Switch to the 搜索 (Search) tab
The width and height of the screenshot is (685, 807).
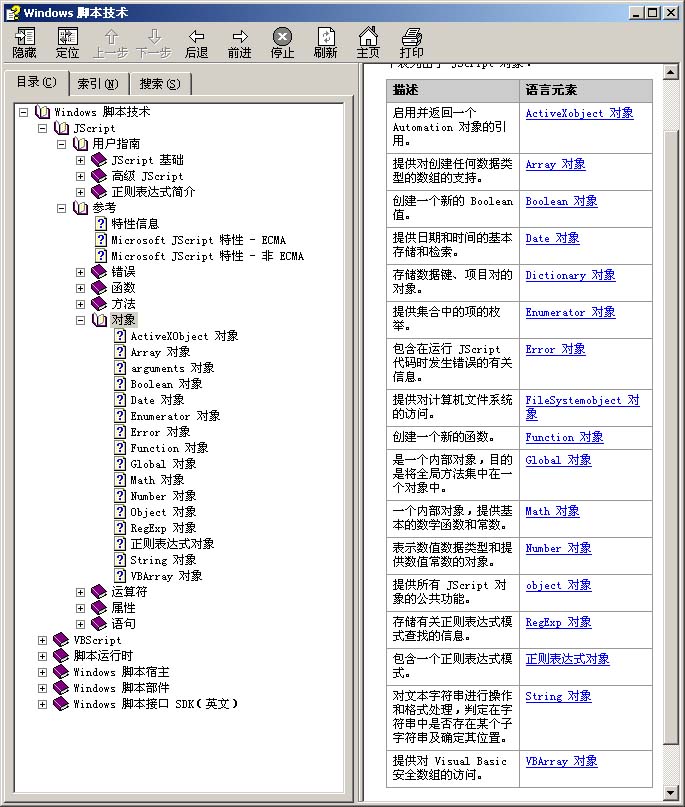(160, 84)
